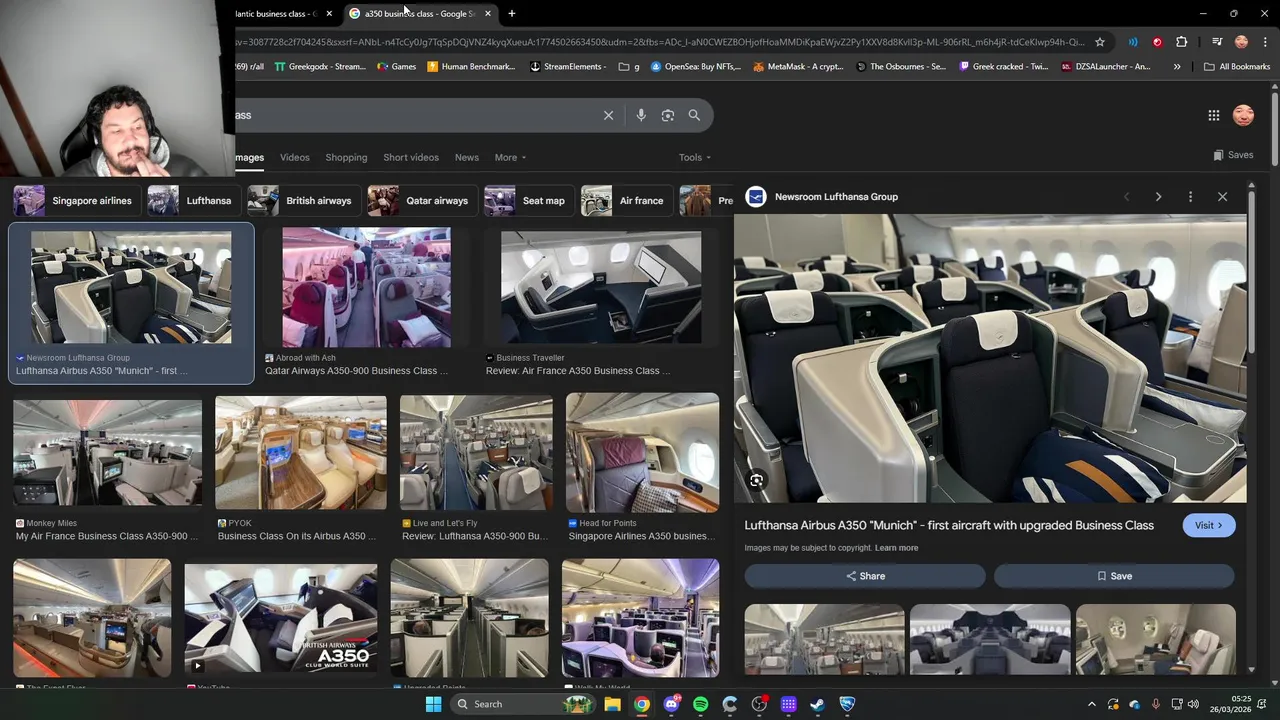Start voice search with the microphone icon
1280x720 pixels.
click(641, 115)
